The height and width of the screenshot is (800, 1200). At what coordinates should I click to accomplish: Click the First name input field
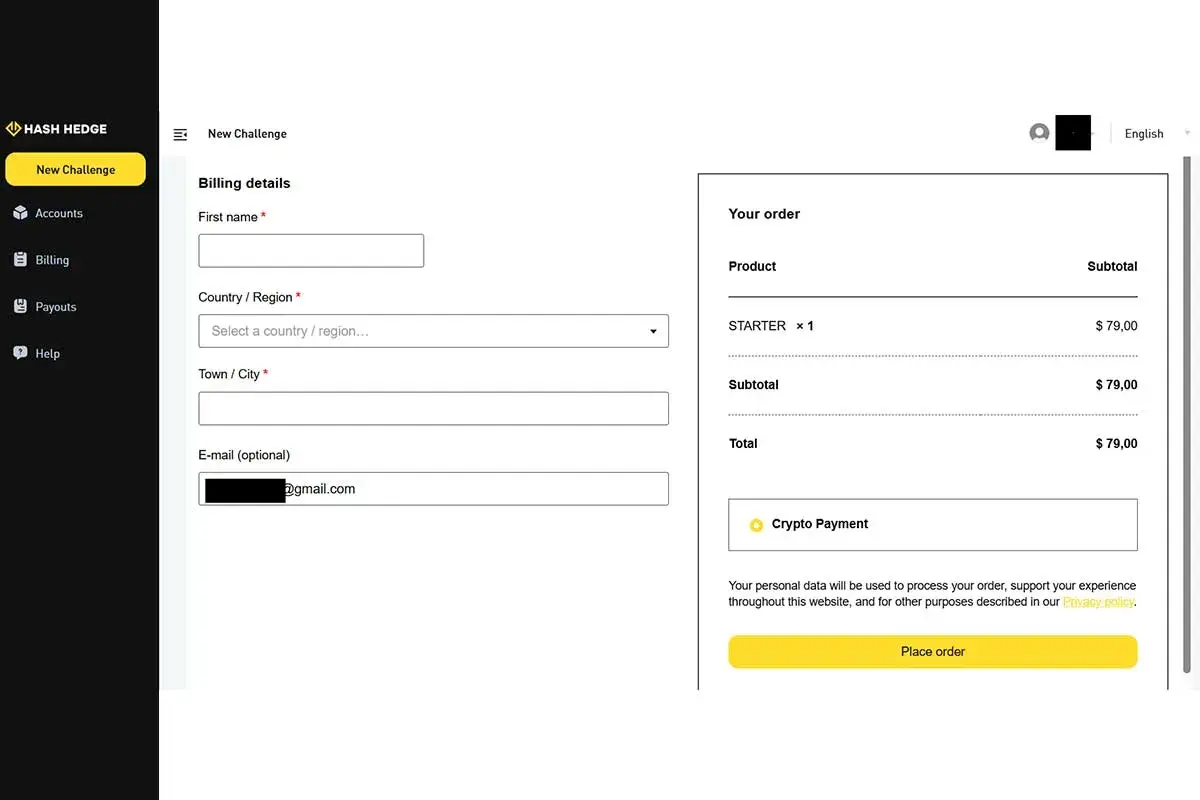[x=311, y=250]
